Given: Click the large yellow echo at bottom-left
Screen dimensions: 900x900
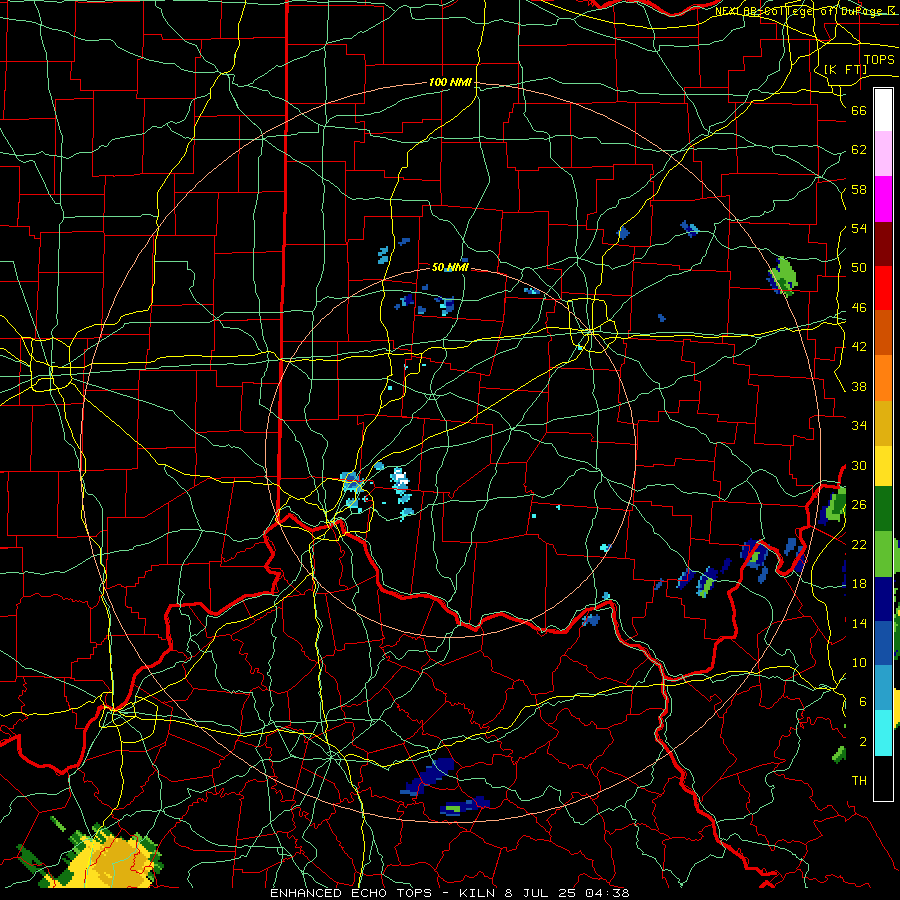Looking at the screenshot, I should [112, 863].
